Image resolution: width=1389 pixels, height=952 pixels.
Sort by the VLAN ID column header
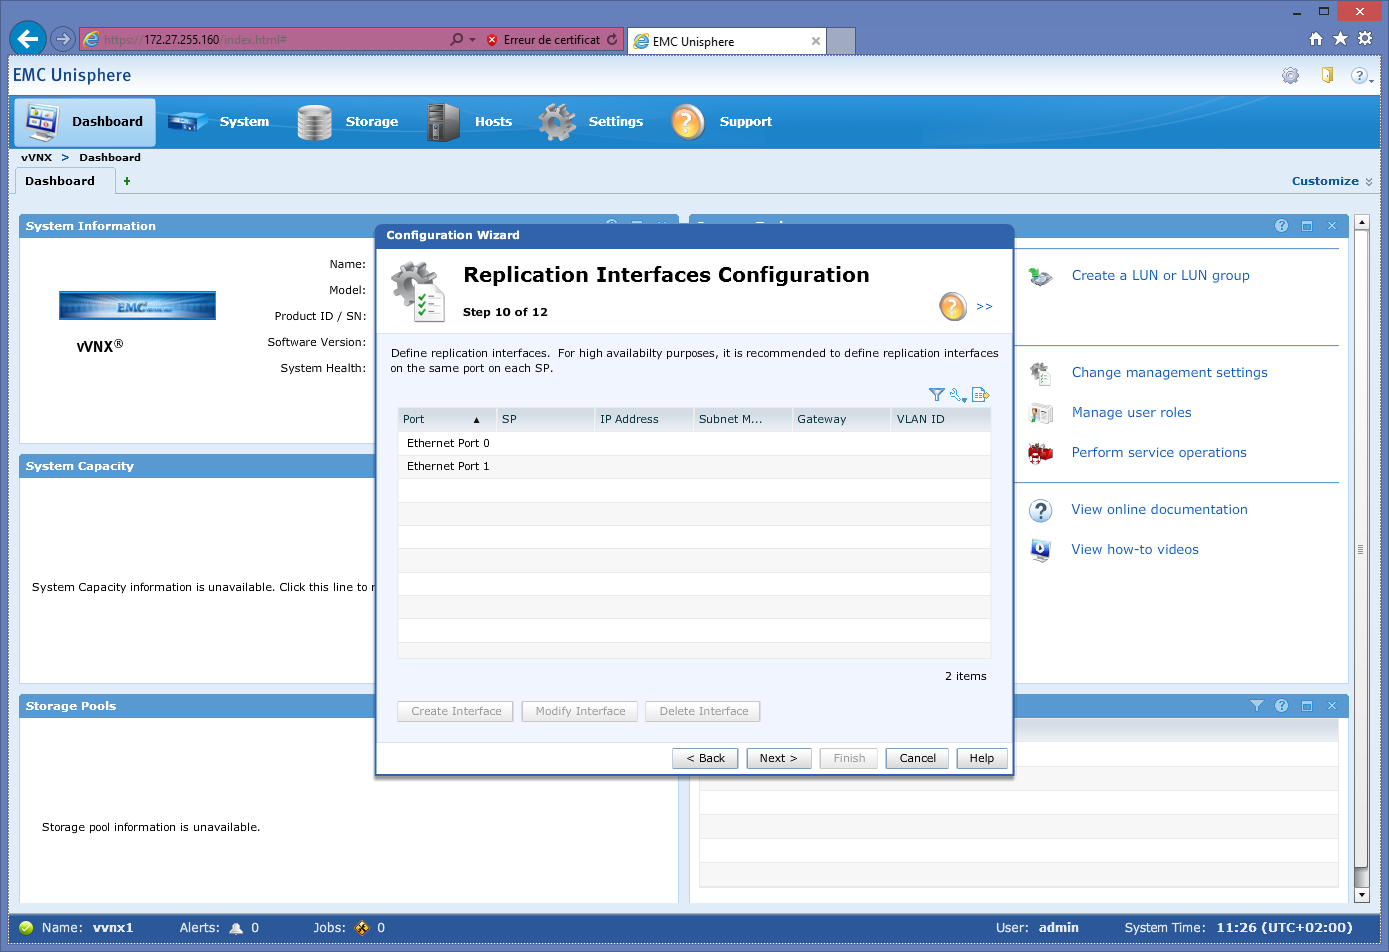(940, 419)
